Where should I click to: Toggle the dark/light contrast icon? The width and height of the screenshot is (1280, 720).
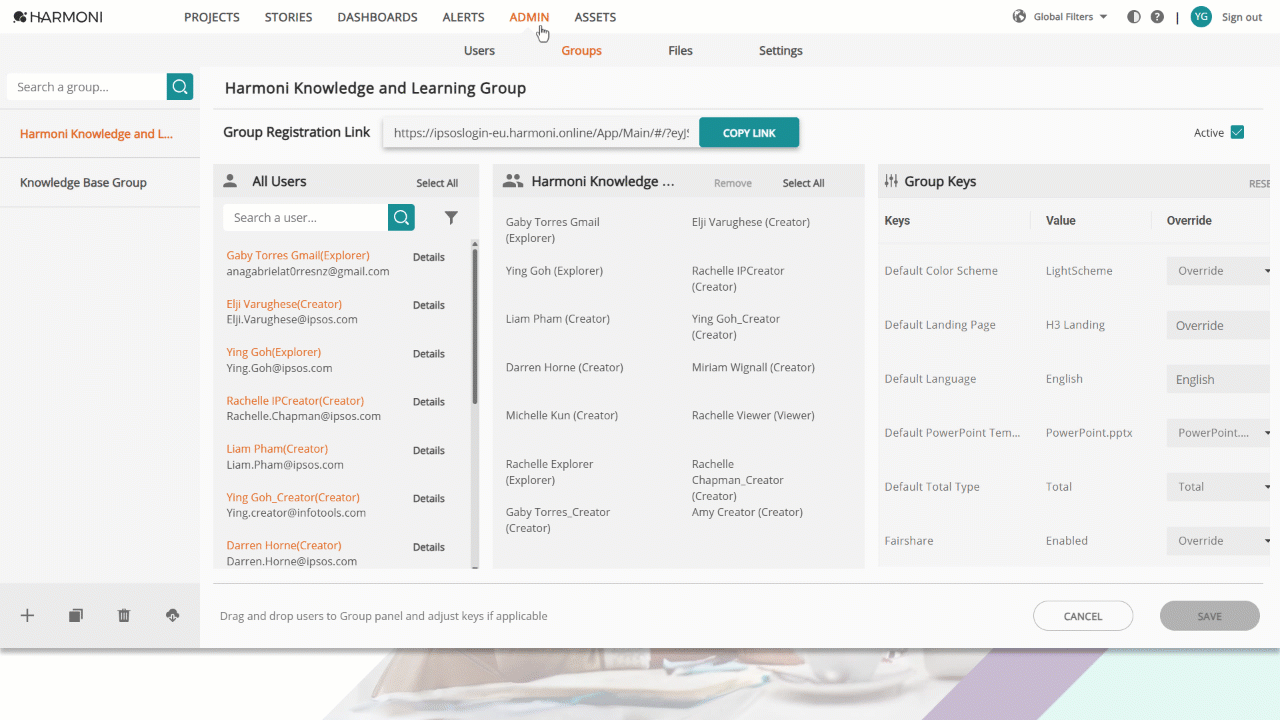(x=1134, y=17)
